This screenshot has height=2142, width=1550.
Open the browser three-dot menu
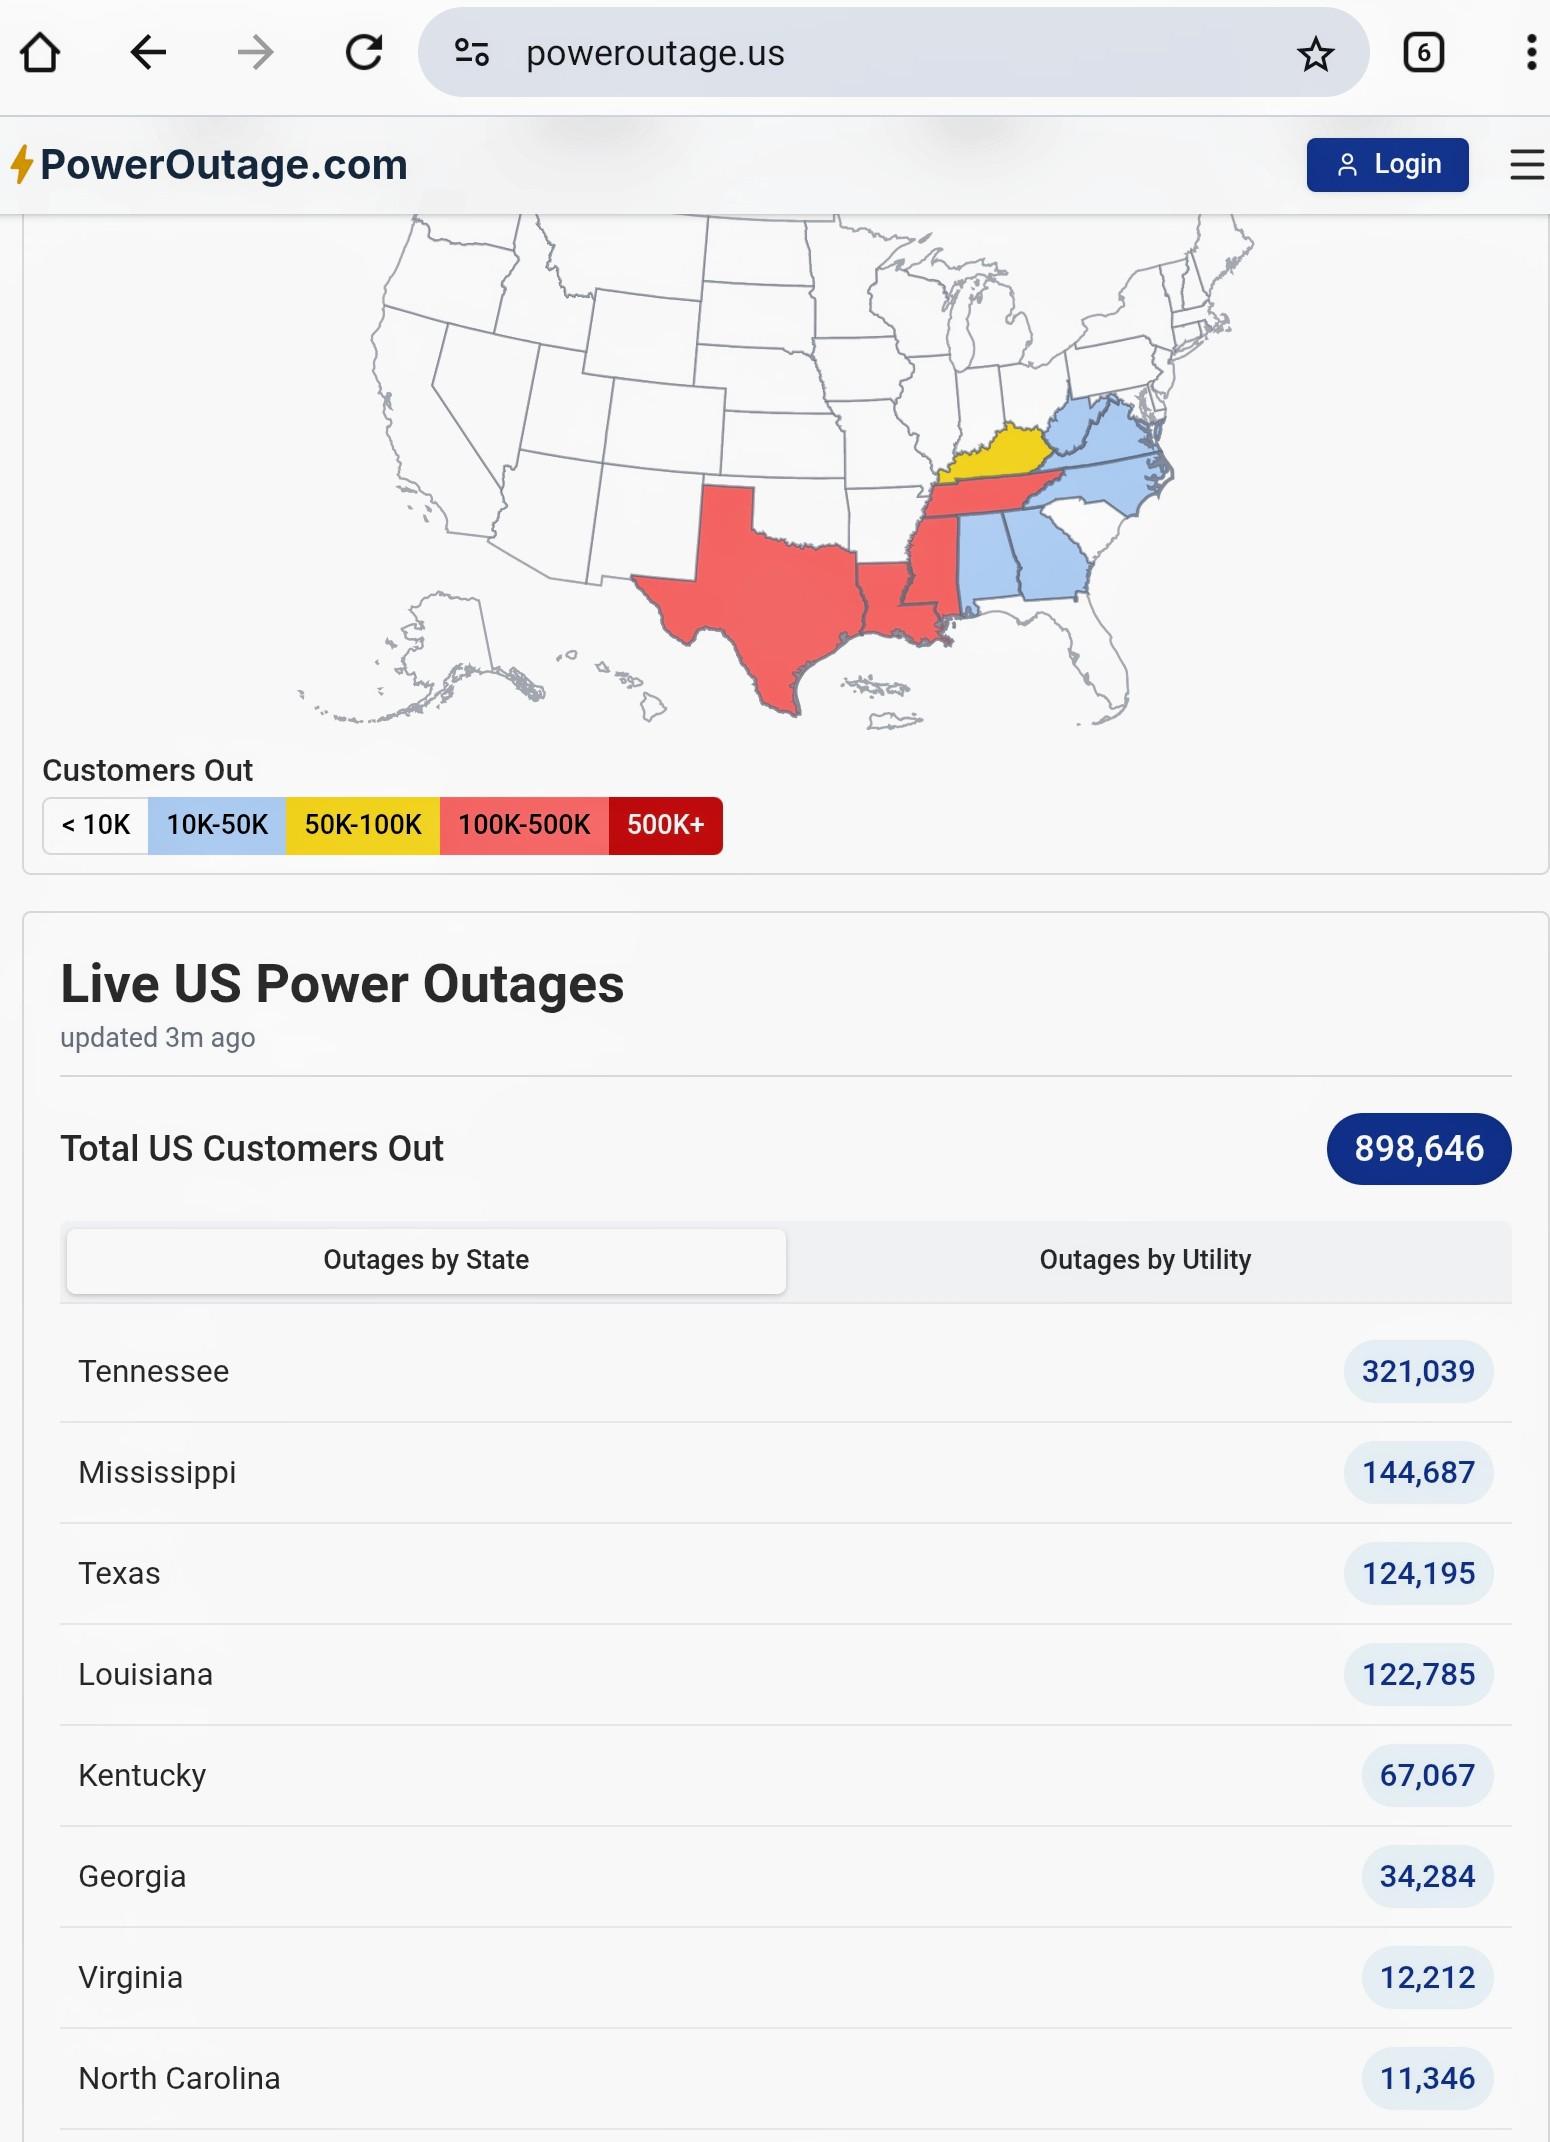(1530, 53)
